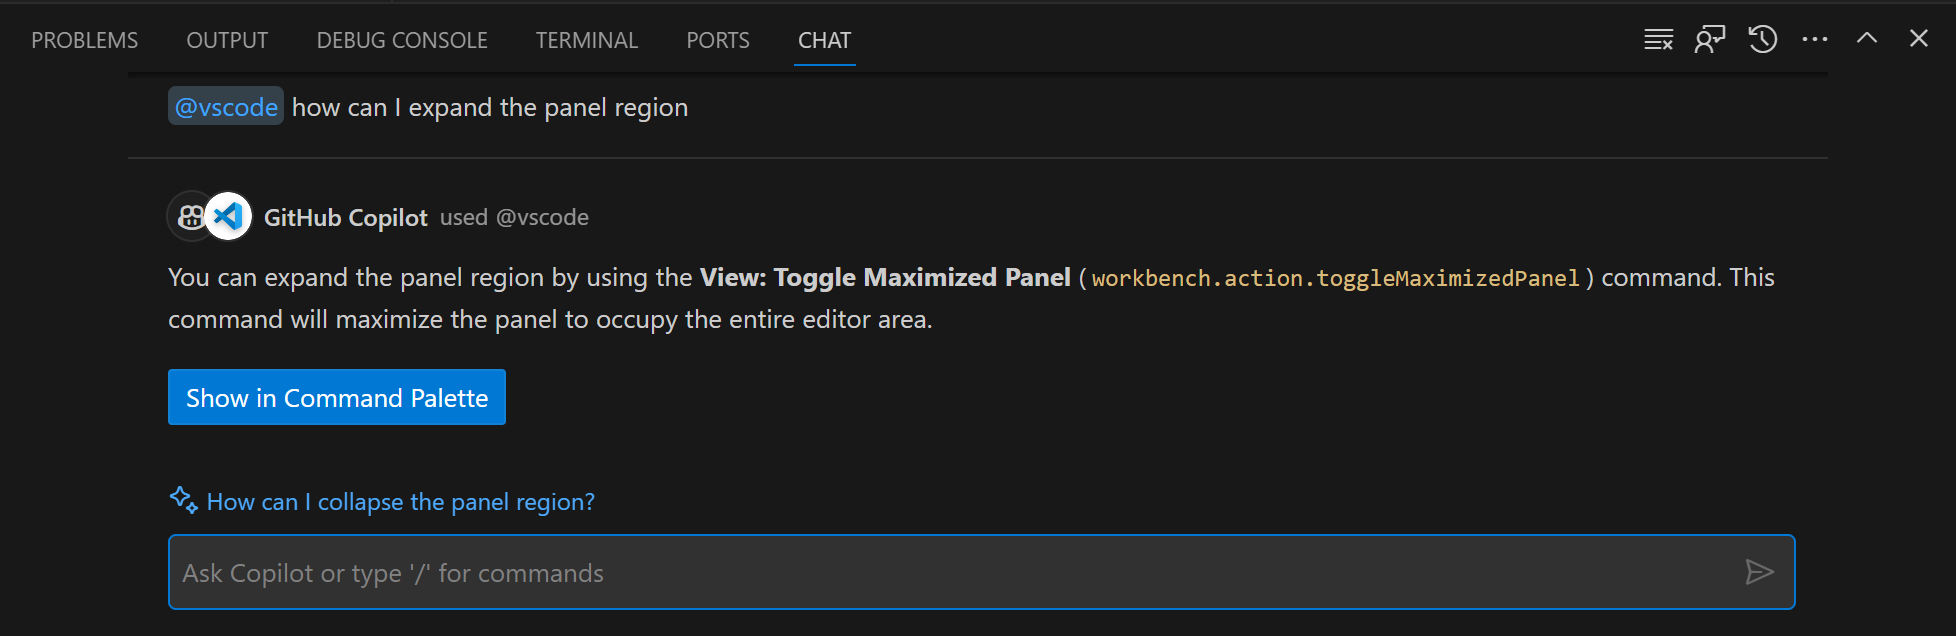This screenshot has height=636, width=1956.
Task: Clear all chat requests
Action: click(x=1658, y=38)
